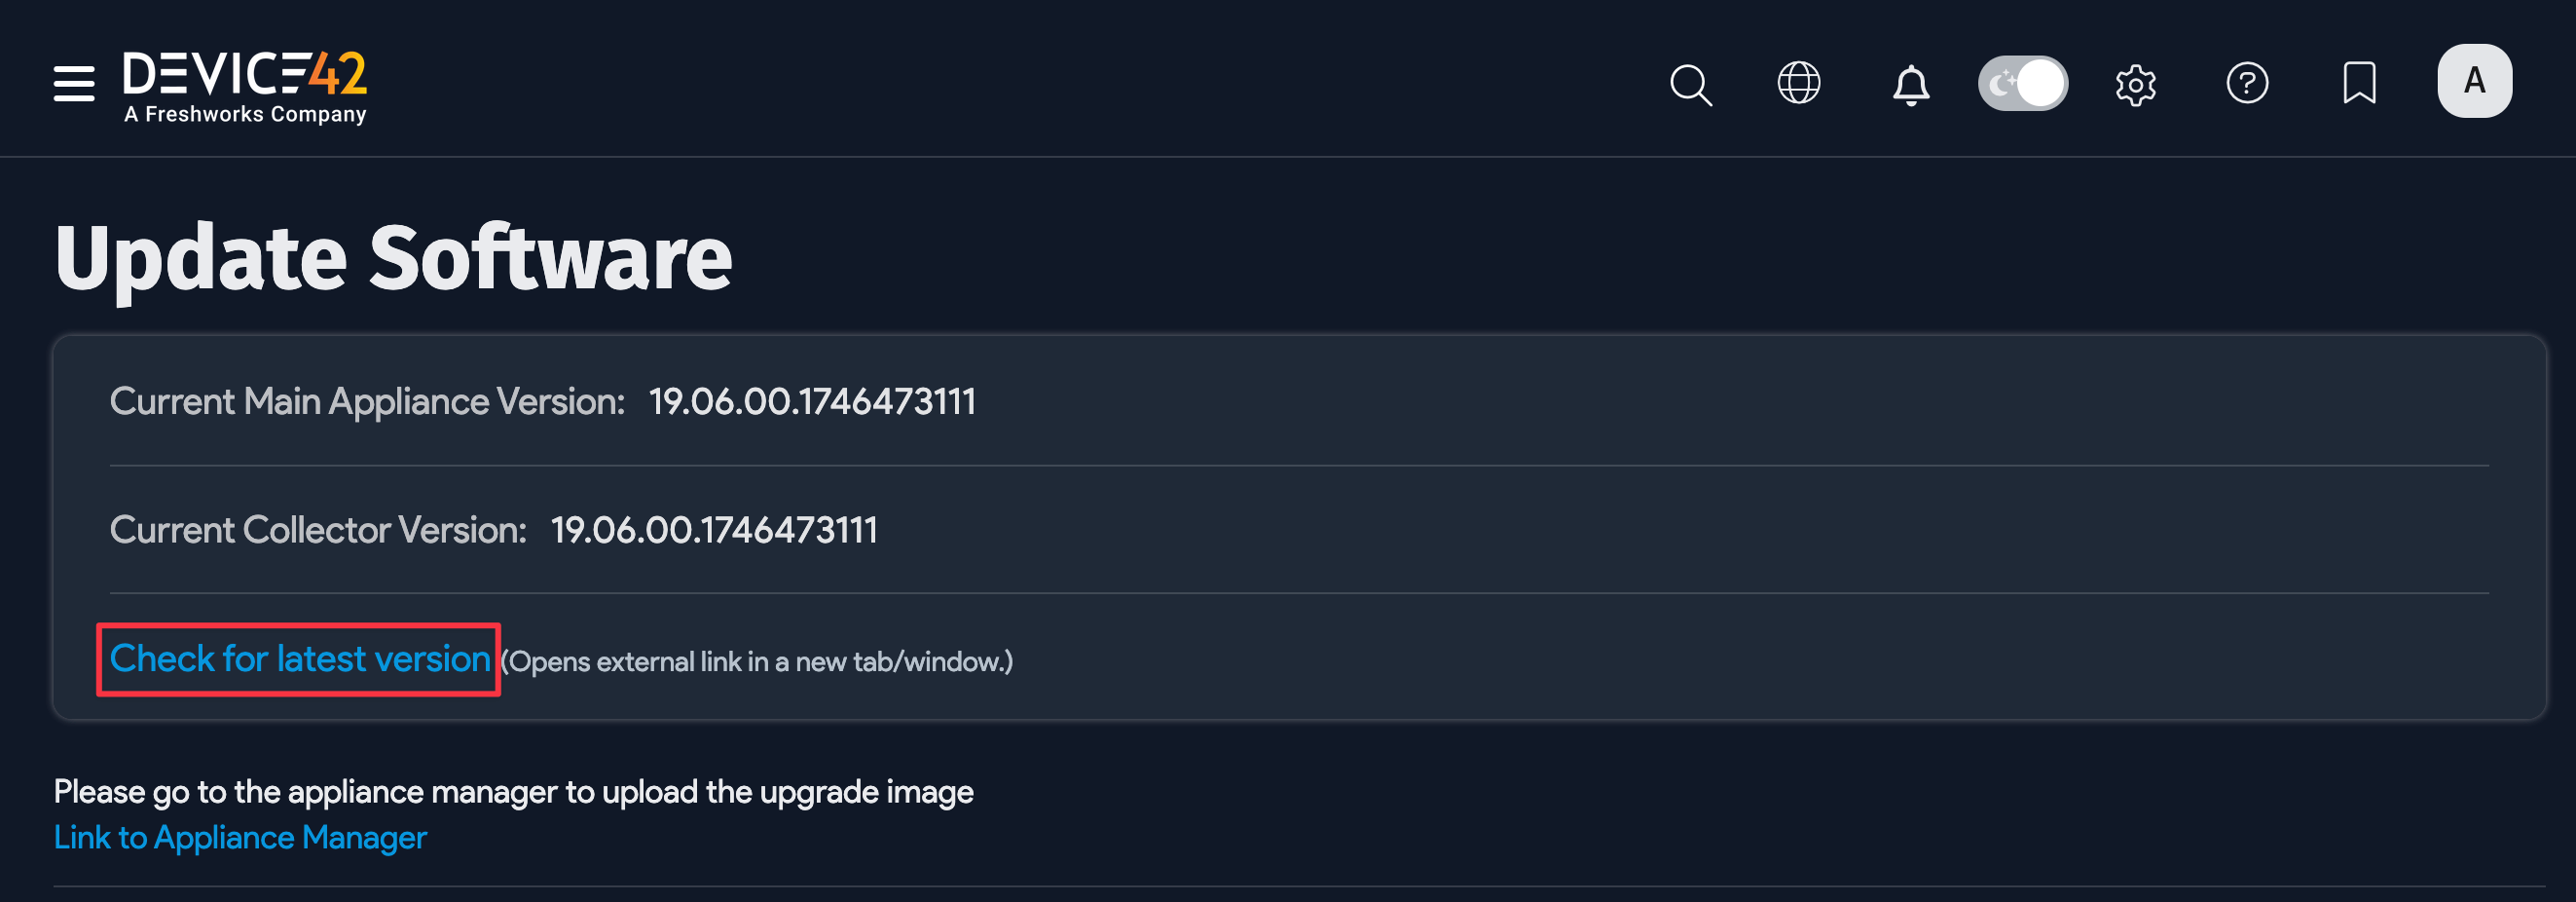The width and height of the screenshot is (2576, 902).
Task: Open the sidebar menu to browse sections
Action: click(x=71, y=83)
